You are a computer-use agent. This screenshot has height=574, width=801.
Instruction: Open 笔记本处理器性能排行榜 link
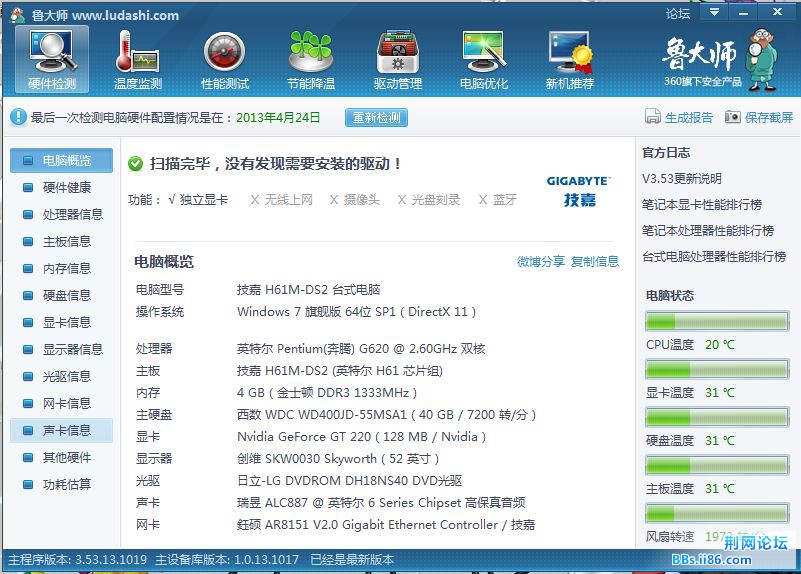pos(708,231)
